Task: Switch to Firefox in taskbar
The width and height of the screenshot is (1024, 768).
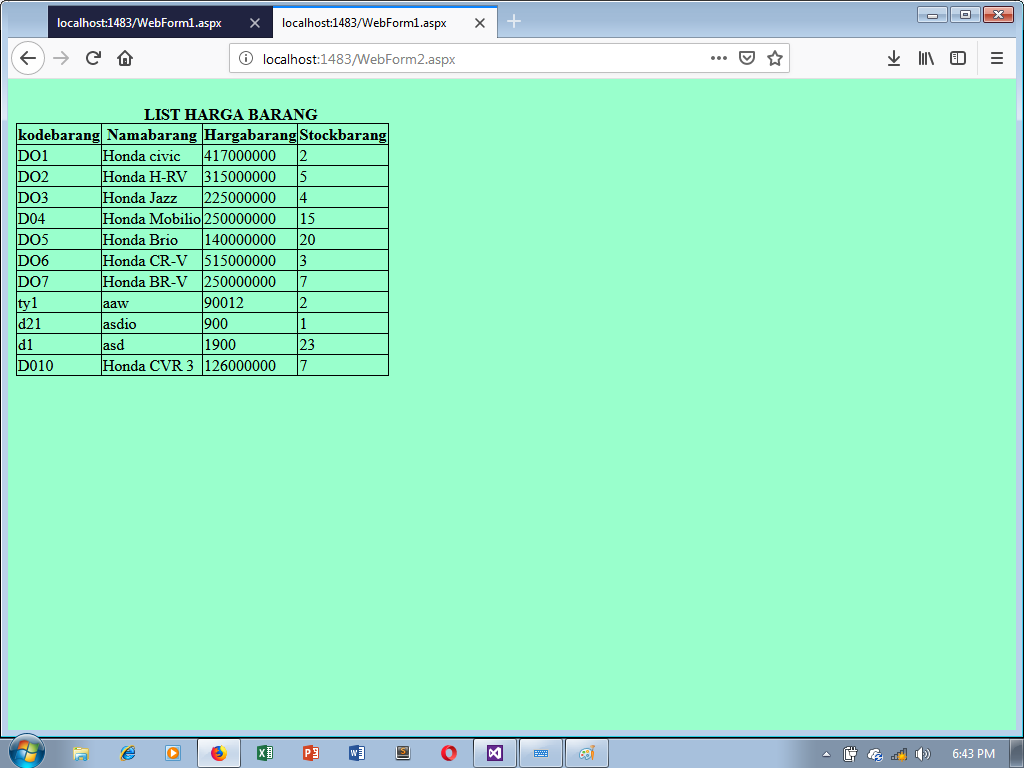Action: pos(219,753)
